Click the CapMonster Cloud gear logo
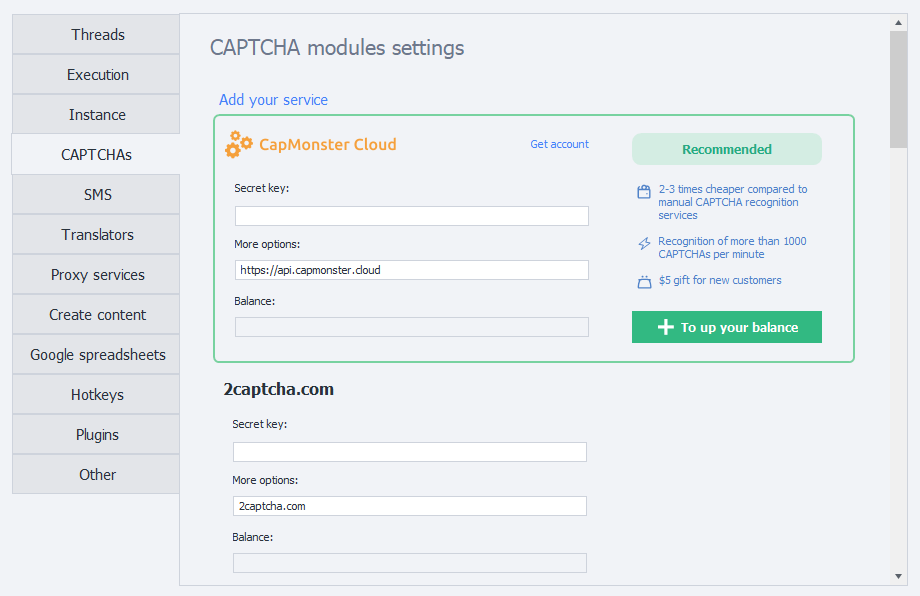The image size is (920, 596). 239,144
